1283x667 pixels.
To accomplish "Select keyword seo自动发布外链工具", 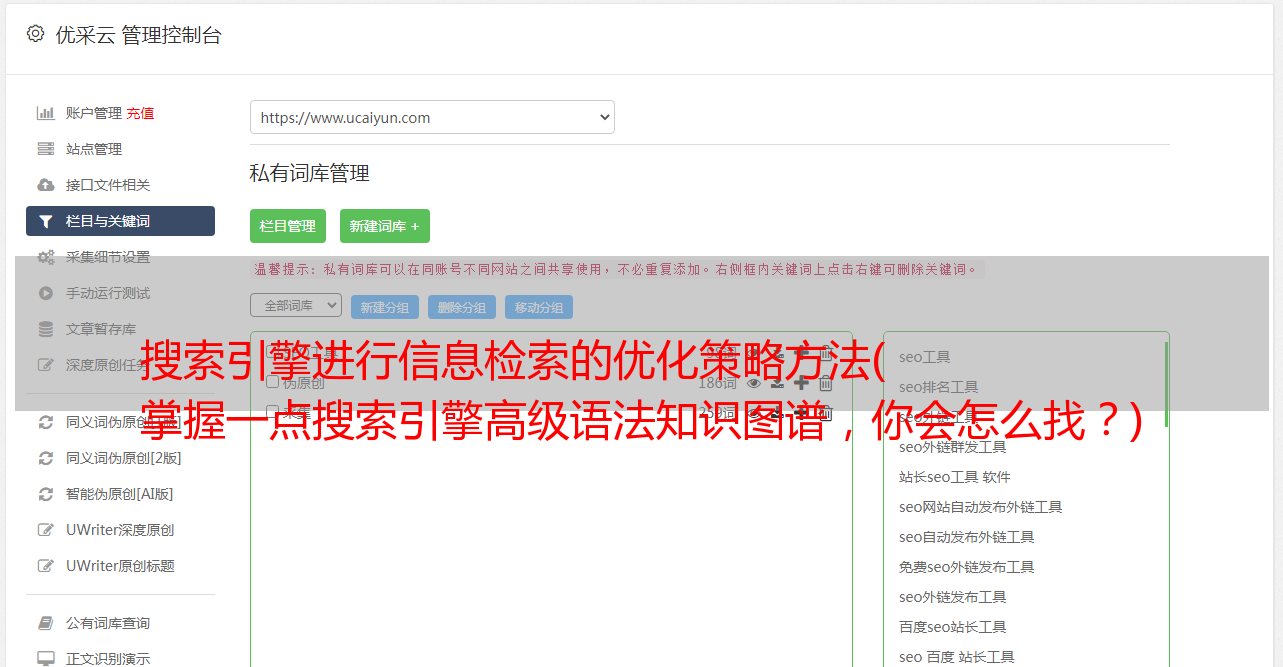I will pyautogui.click(x=967, y=537).
